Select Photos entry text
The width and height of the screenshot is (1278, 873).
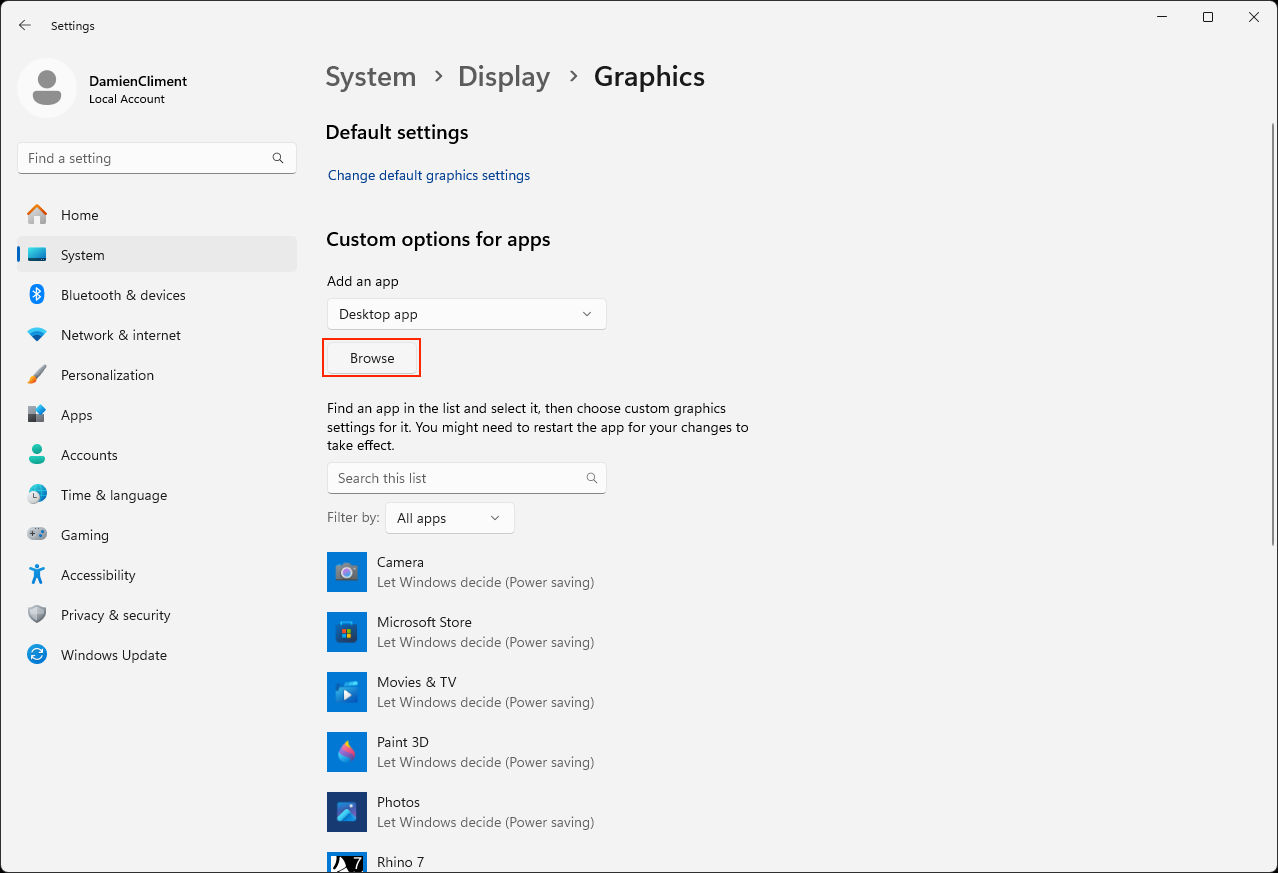(x=398, y=802)
